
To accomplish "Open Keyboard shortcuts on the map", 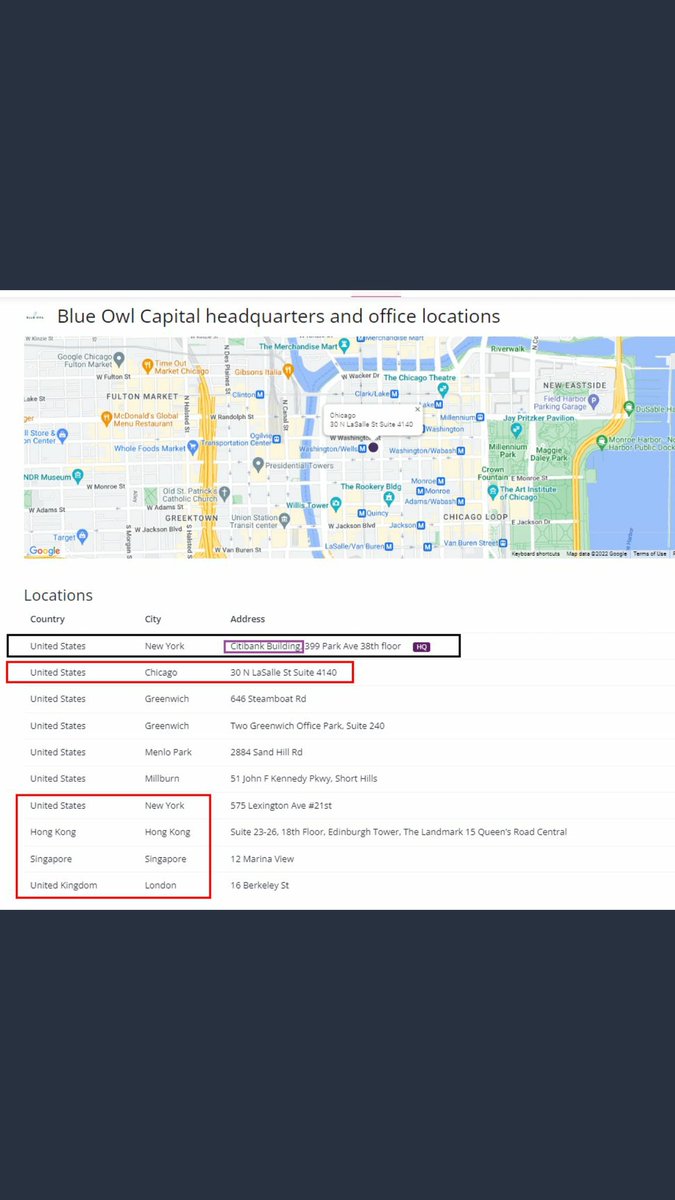I will click(536, 554).
